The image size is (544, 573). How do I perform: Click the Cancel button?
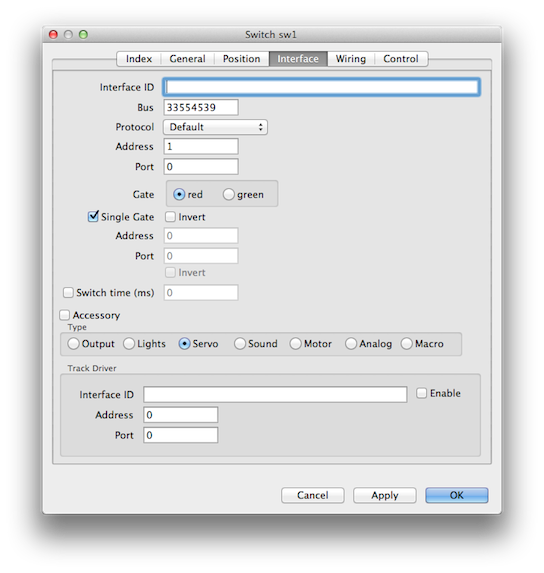pos(312,495)
